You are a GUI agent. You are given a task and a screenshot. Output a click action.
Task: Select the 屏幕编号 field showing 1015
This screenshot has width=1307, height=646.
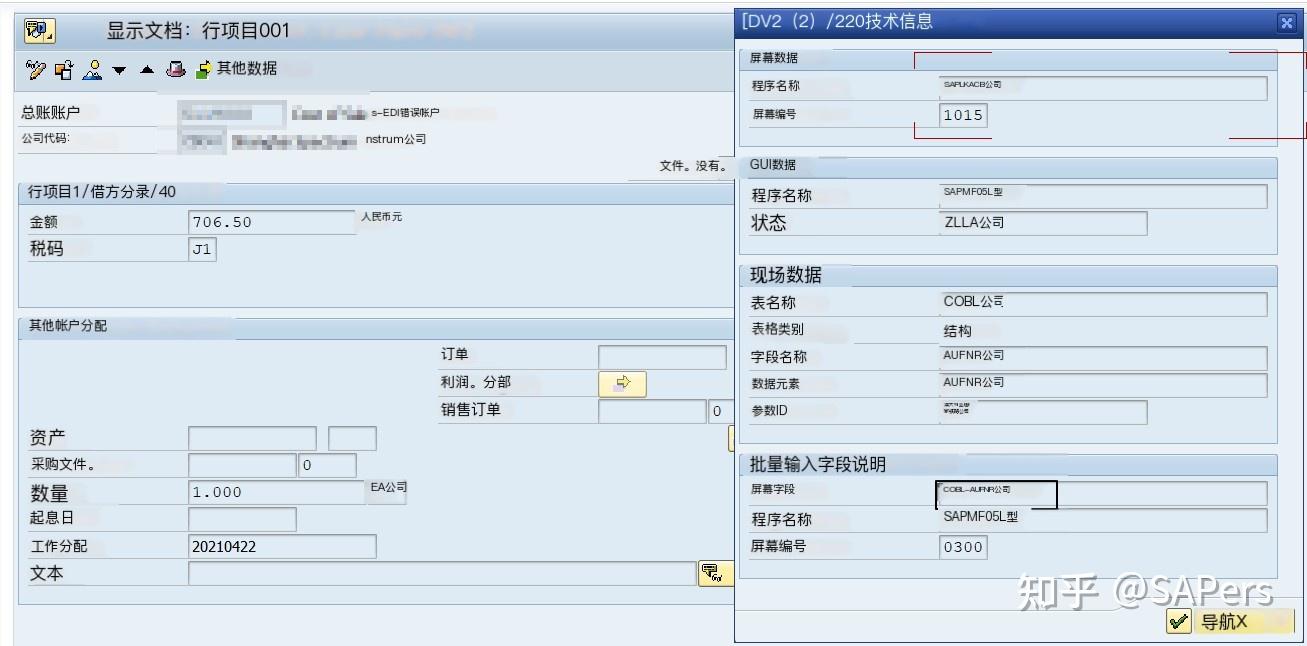(x=963, y=115)
